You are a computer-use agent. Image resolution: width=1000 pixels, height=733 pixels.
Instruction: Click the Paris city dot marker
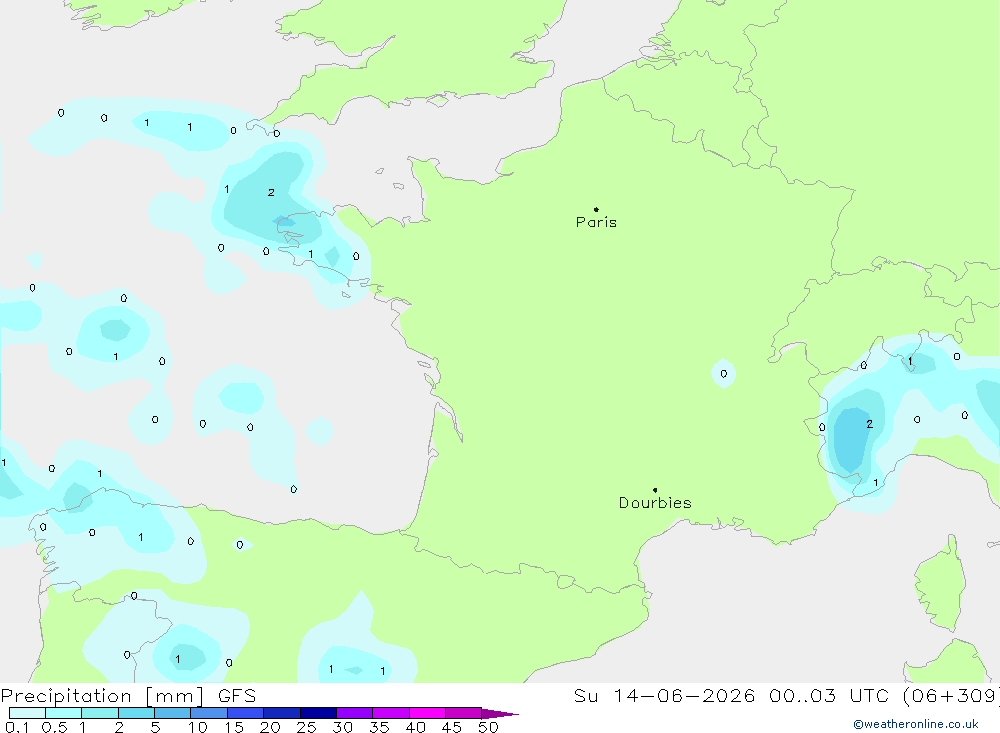(596, 209)
